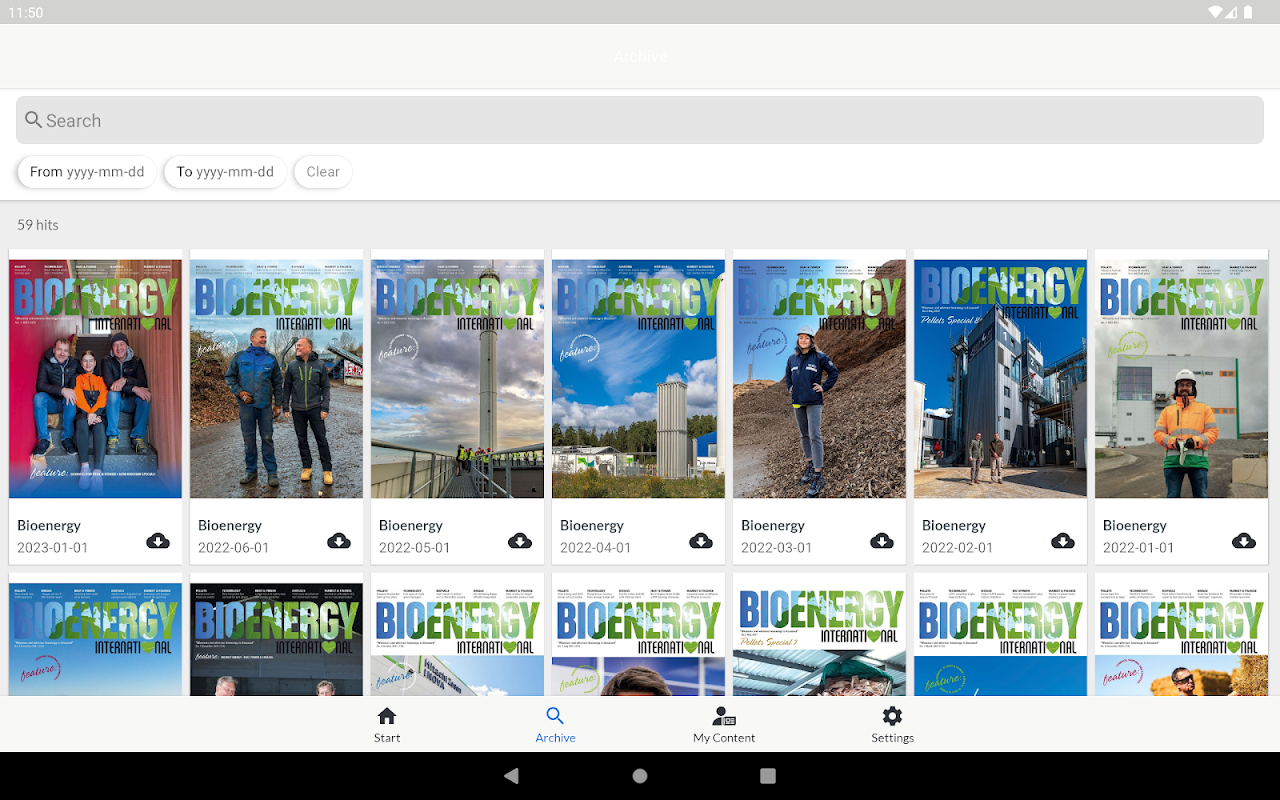Open the 2022-01-01 Bioenergy cover
Viewport: 1280px width, 800px height.
(1182, 379)
